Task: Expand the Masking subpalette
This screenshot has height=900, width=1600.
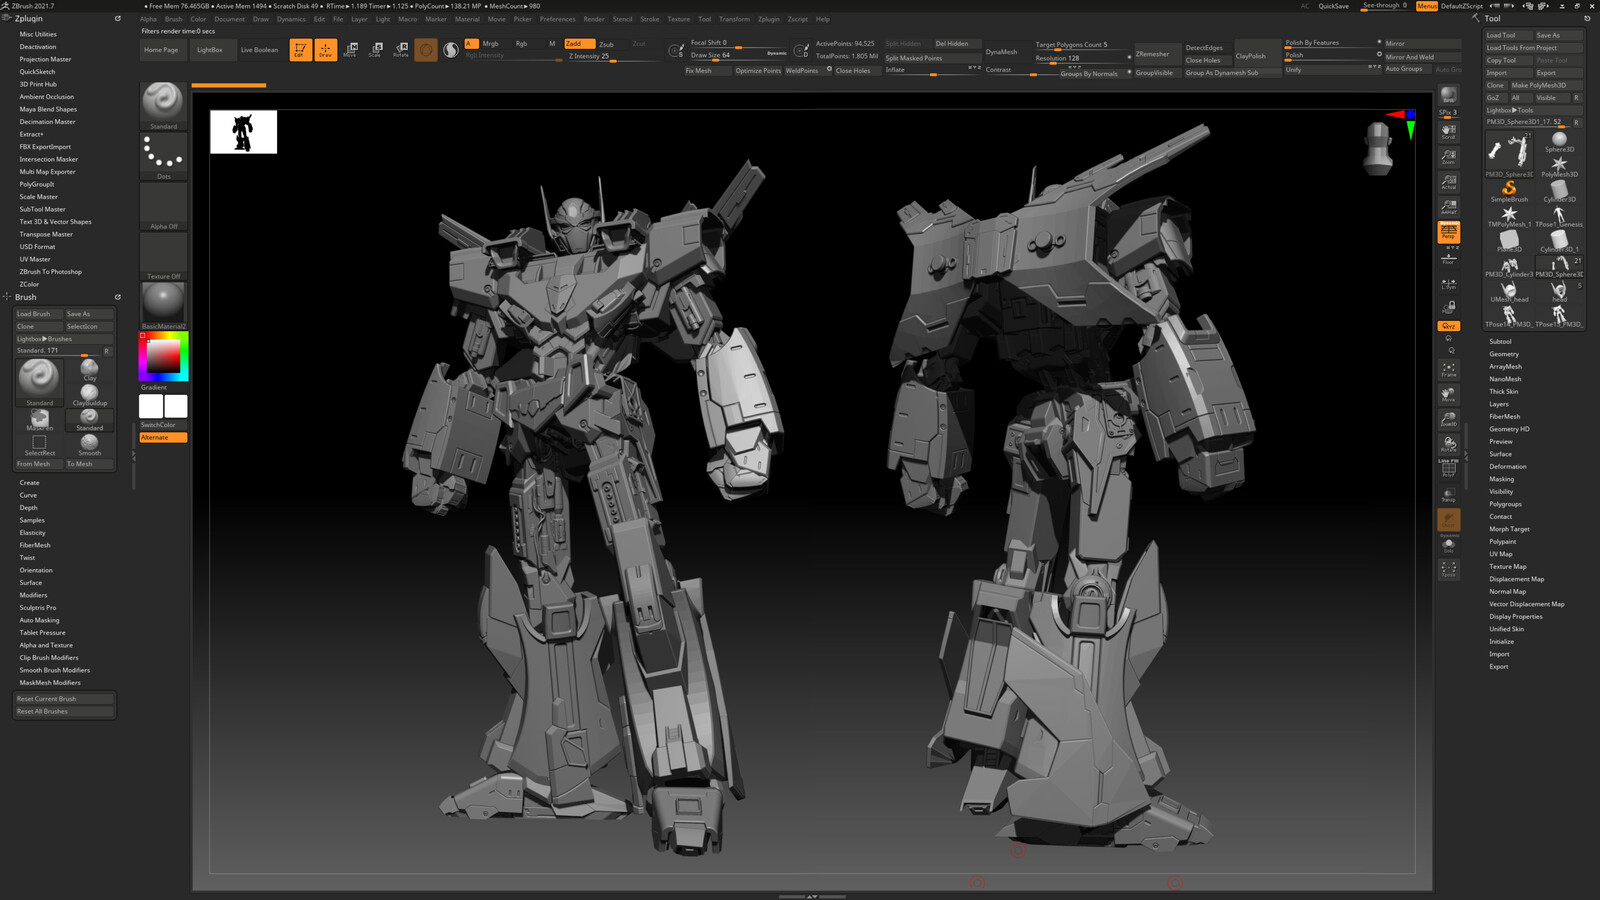Action: (x=1501, y=479)
